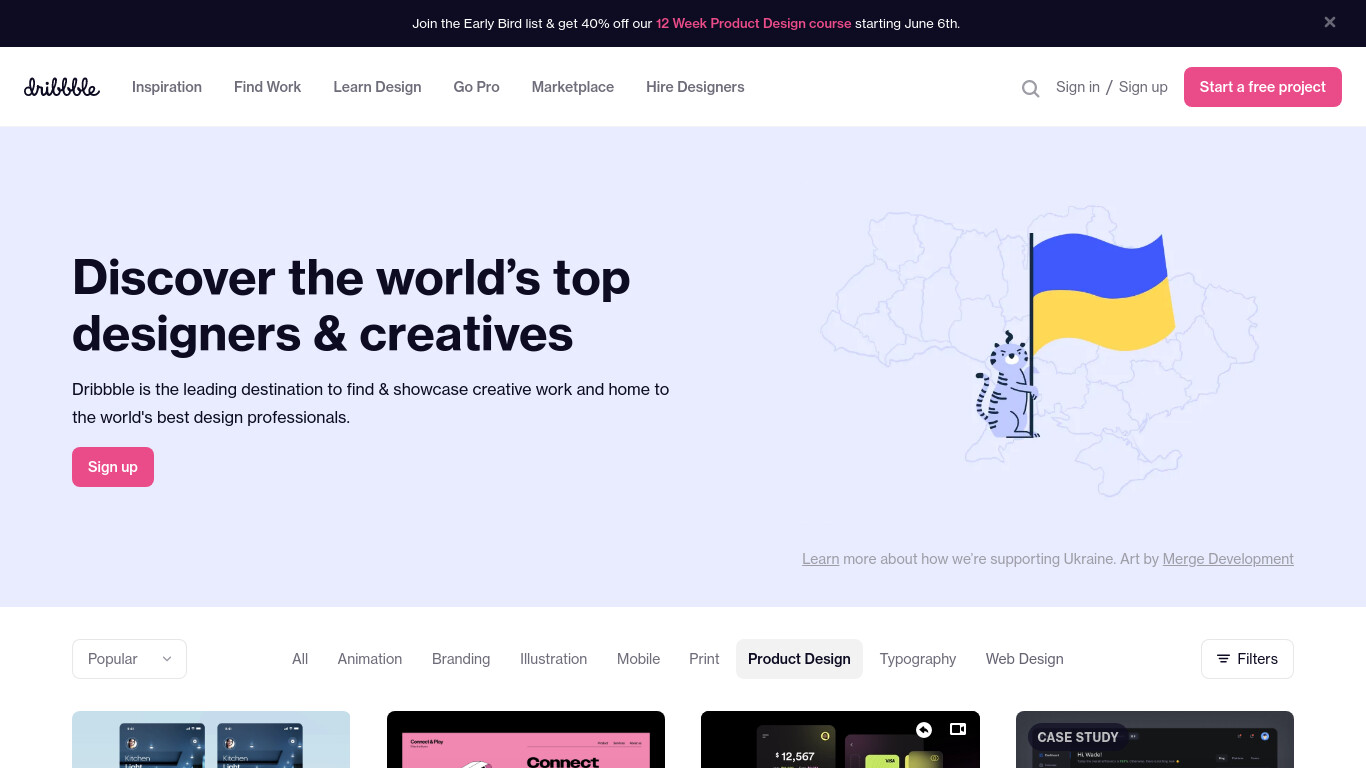The height and width of the screenshot is (768, 1366).
Task: Open the search magnifier icon
Action: click(1030, 88)
